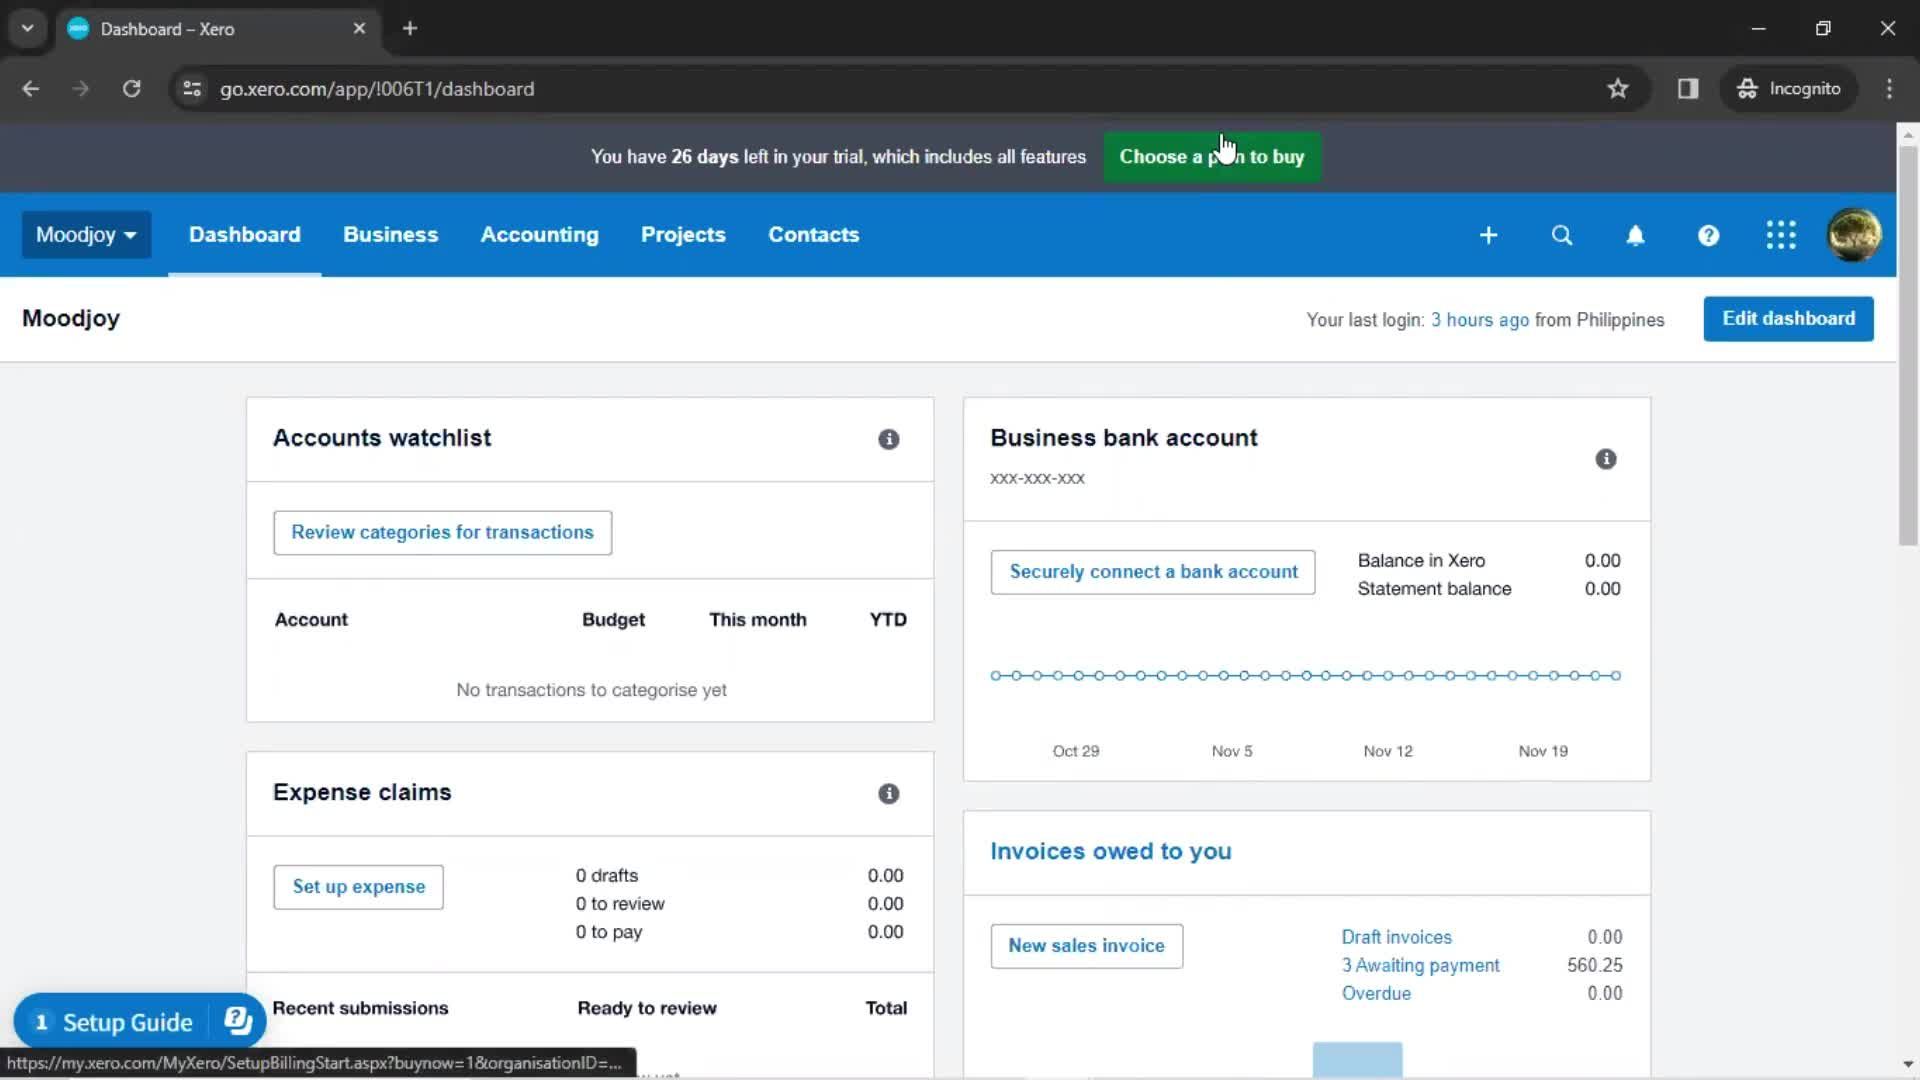Close the Dashboard – Xero tab
Image resolution: width=1920 pixels, height=1080 pixels.
(x=359, y=28)
